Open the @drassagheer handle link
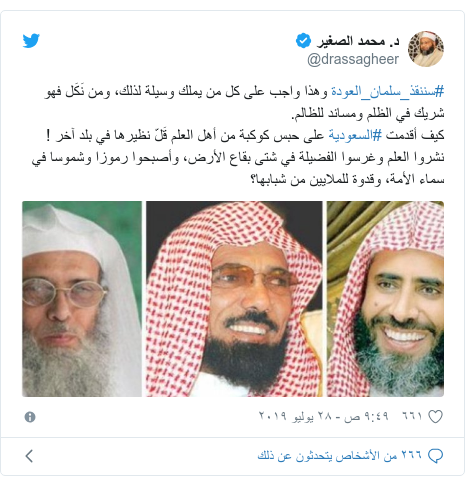The height and width of the screenshot is (485, 465). click(353, 59)
